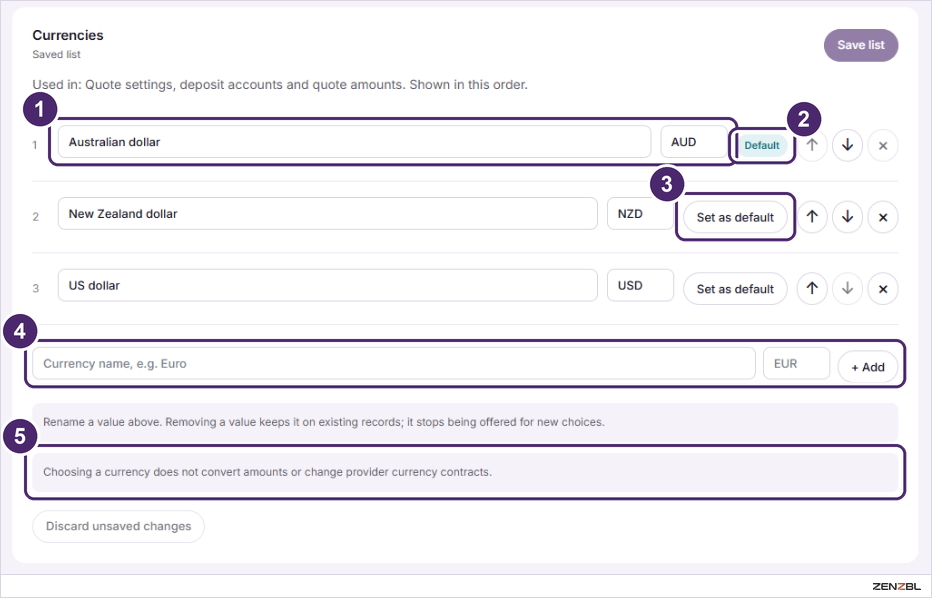The image size is (932, 598).
Task: Move New Zealand dollar down one position
Action: point(848,217)
